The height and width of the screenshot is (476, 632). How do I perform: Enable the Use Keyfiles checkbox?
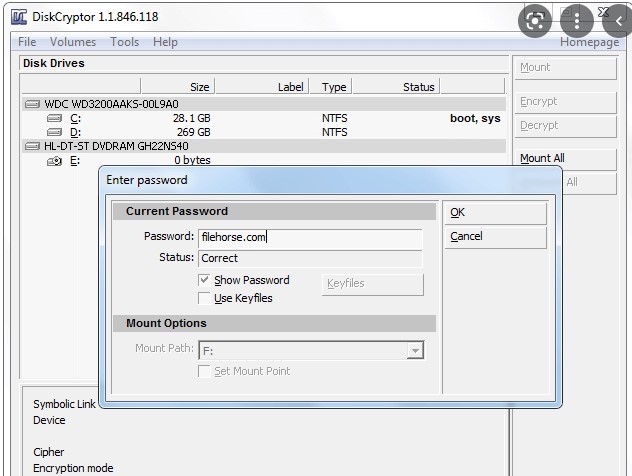coord(204,298)
